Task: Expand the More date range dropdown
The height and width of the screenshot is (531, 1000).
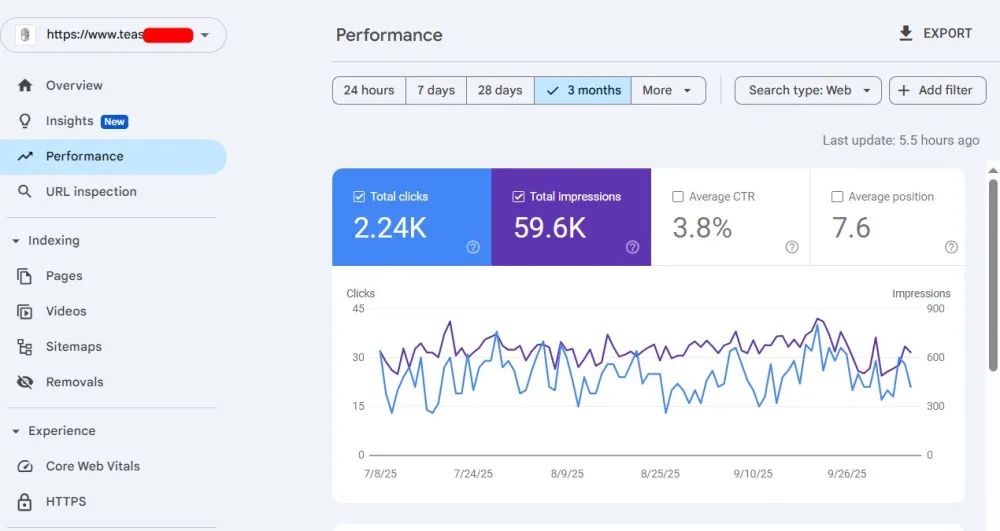Action: (x=667, y=90)
